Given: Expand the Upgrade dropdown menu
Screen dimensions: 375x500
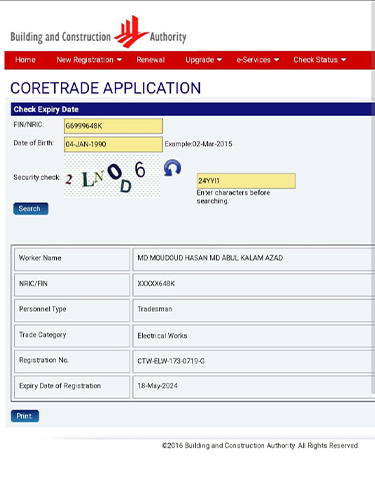Looking at the screenshot, I should [203, 60].
